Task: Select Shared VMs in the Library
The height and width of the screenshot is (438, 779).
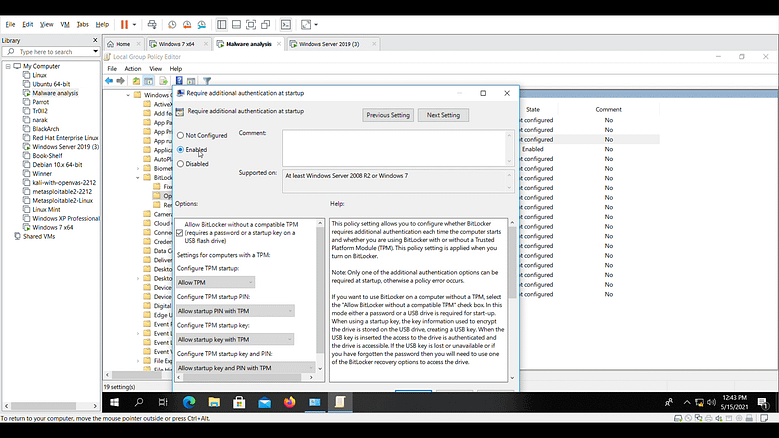Action: point(39,236)
